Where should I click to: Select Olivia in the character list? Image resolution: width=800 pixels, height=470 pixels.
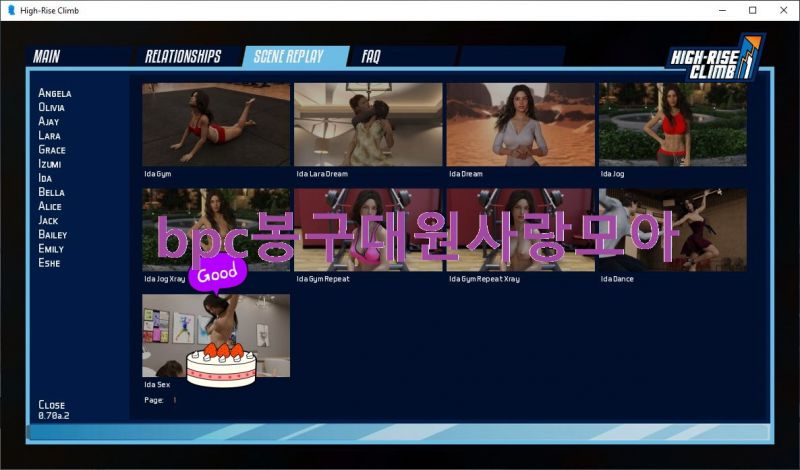point(52,107)
